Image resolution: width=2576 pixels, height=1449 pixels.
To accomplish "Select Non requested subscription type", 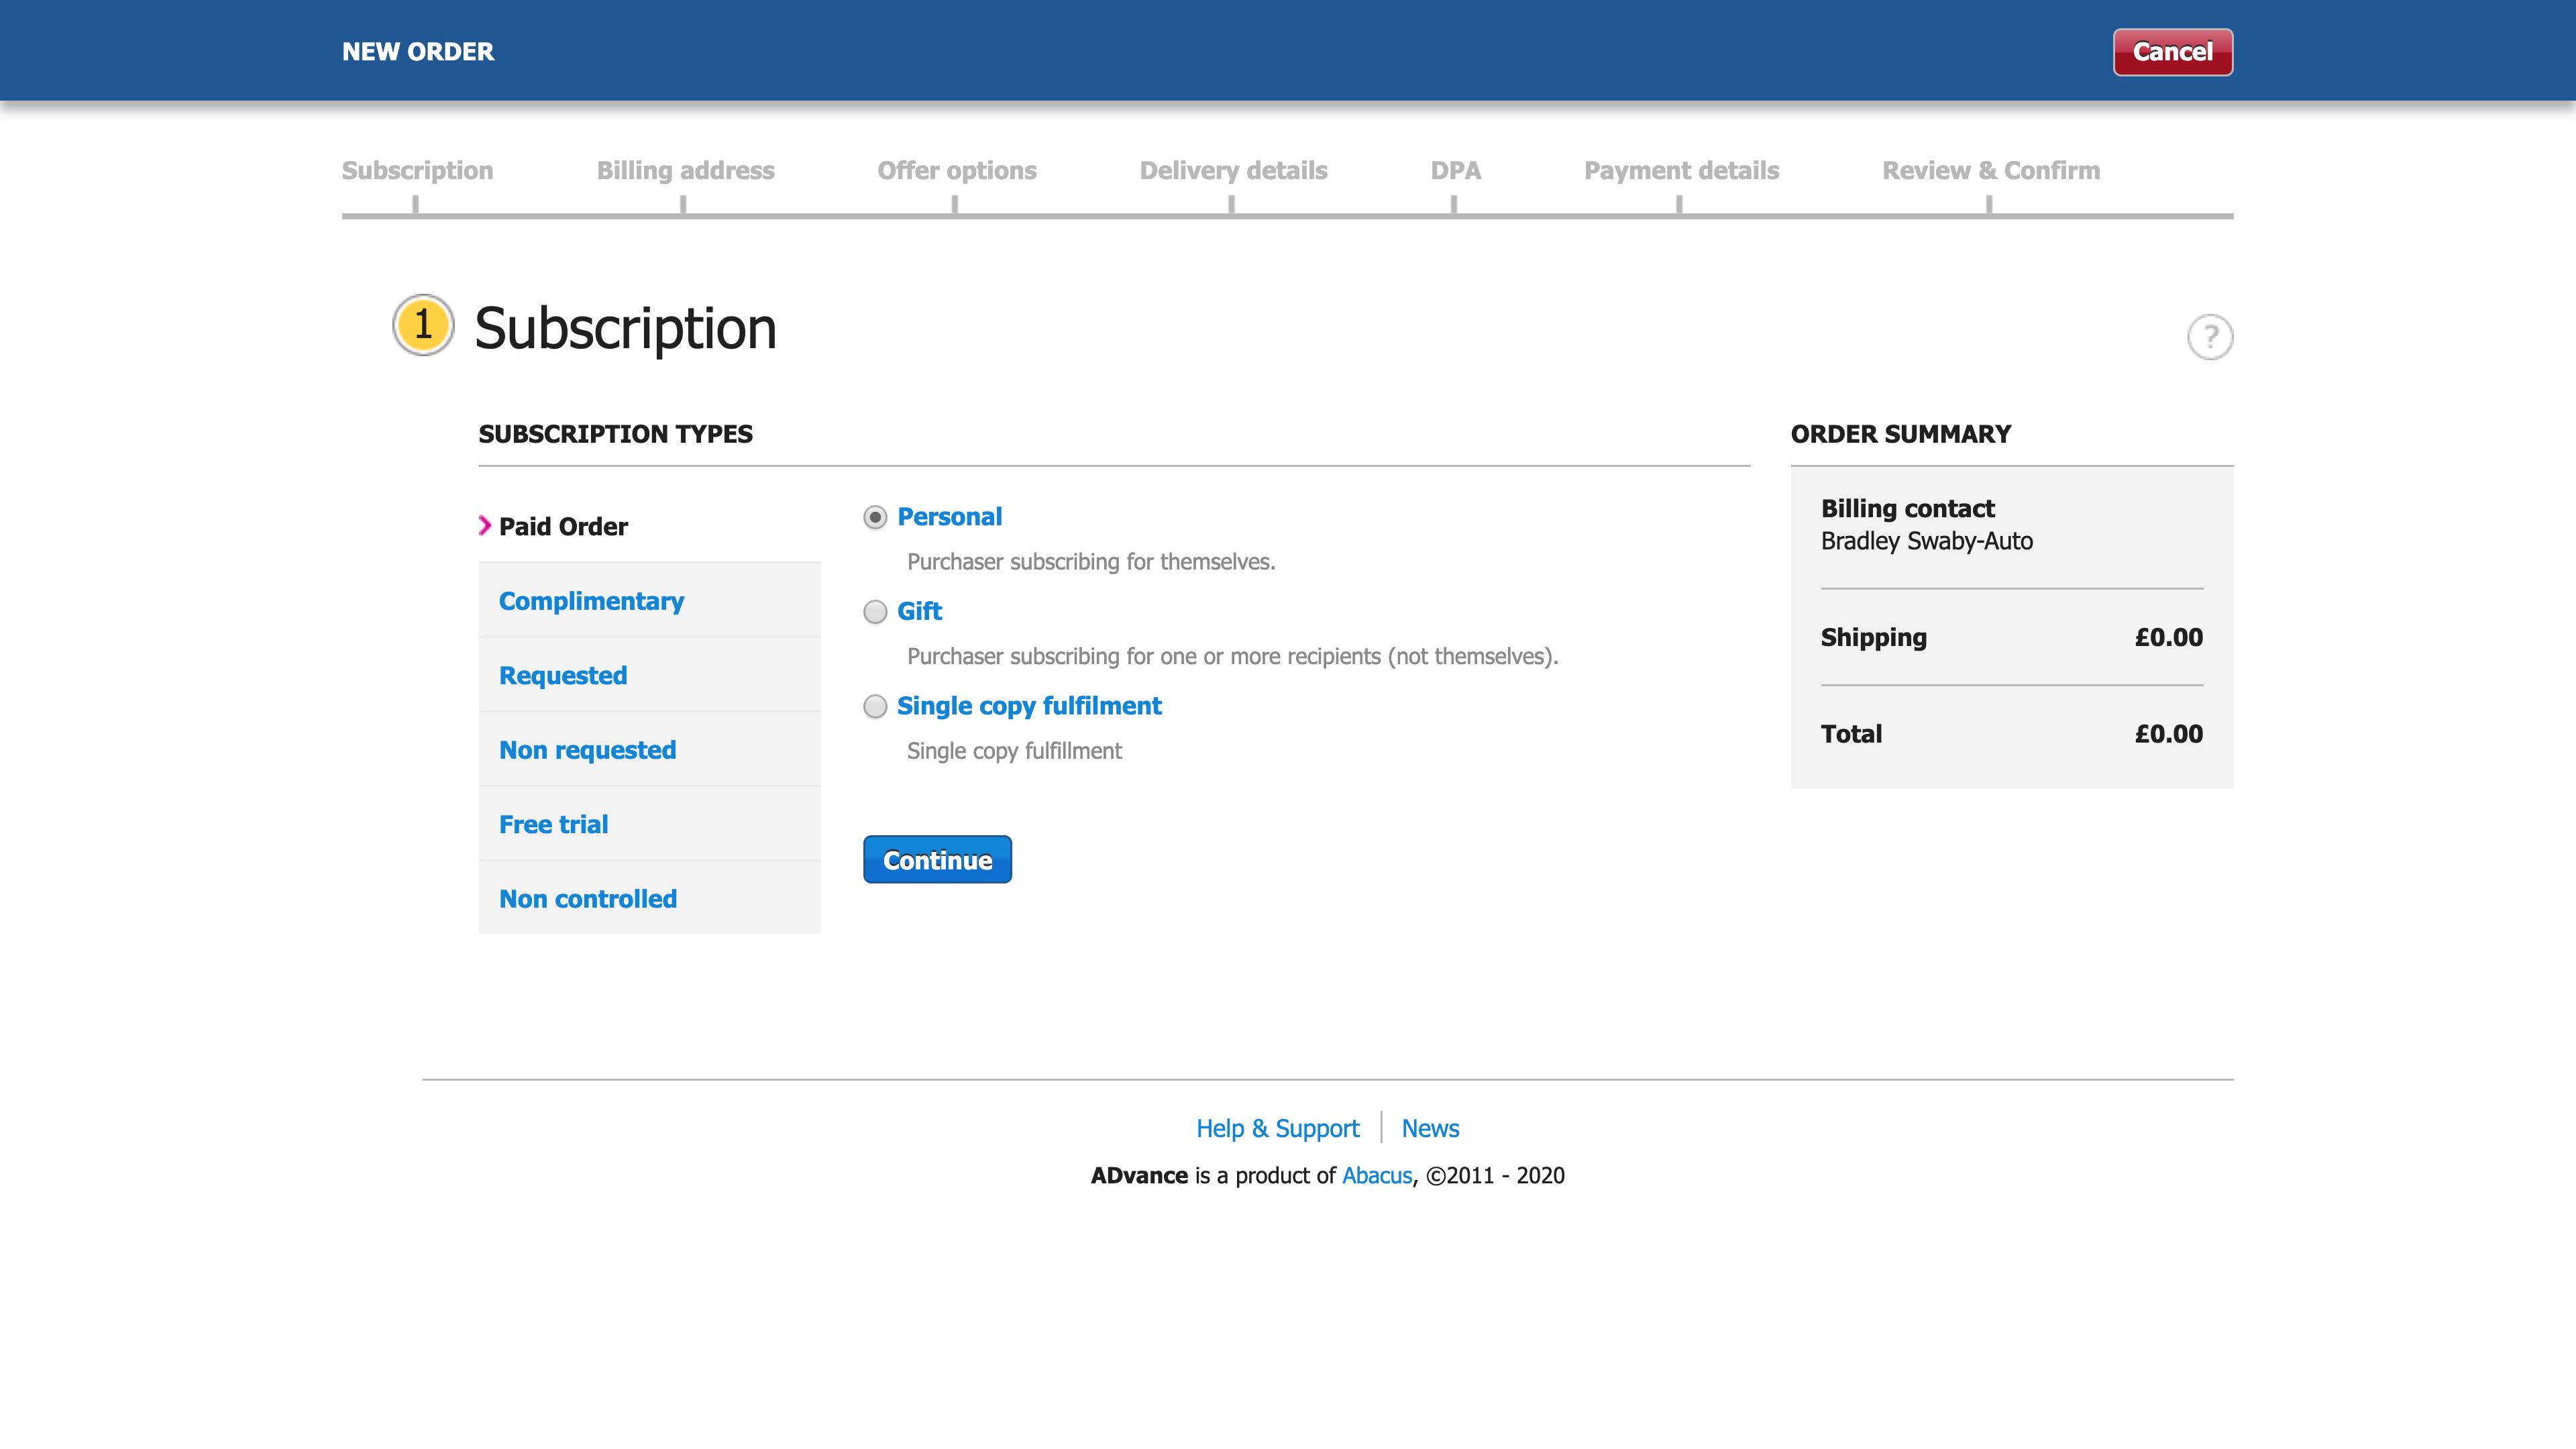I will click(x=587, y=750).
